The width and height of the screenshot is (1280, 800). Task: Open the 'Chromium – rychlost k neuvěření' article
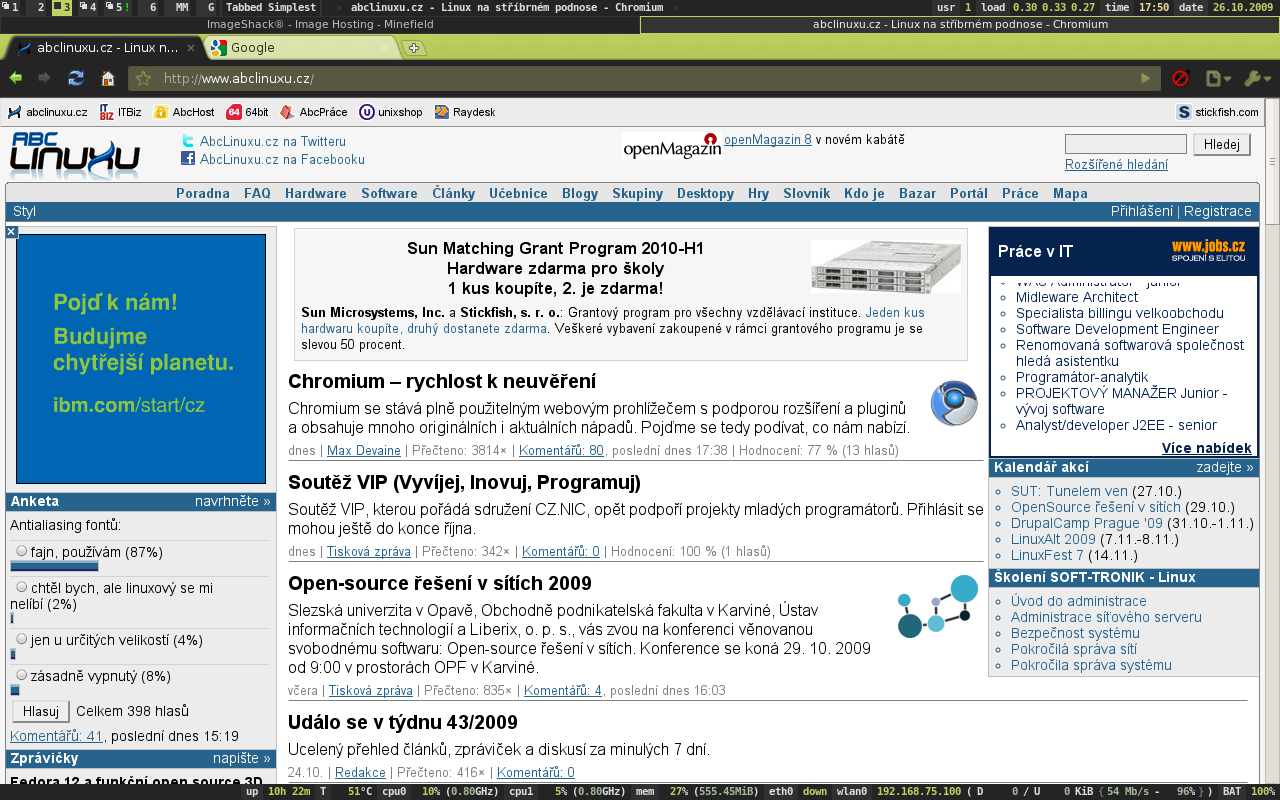coord(442,381)
